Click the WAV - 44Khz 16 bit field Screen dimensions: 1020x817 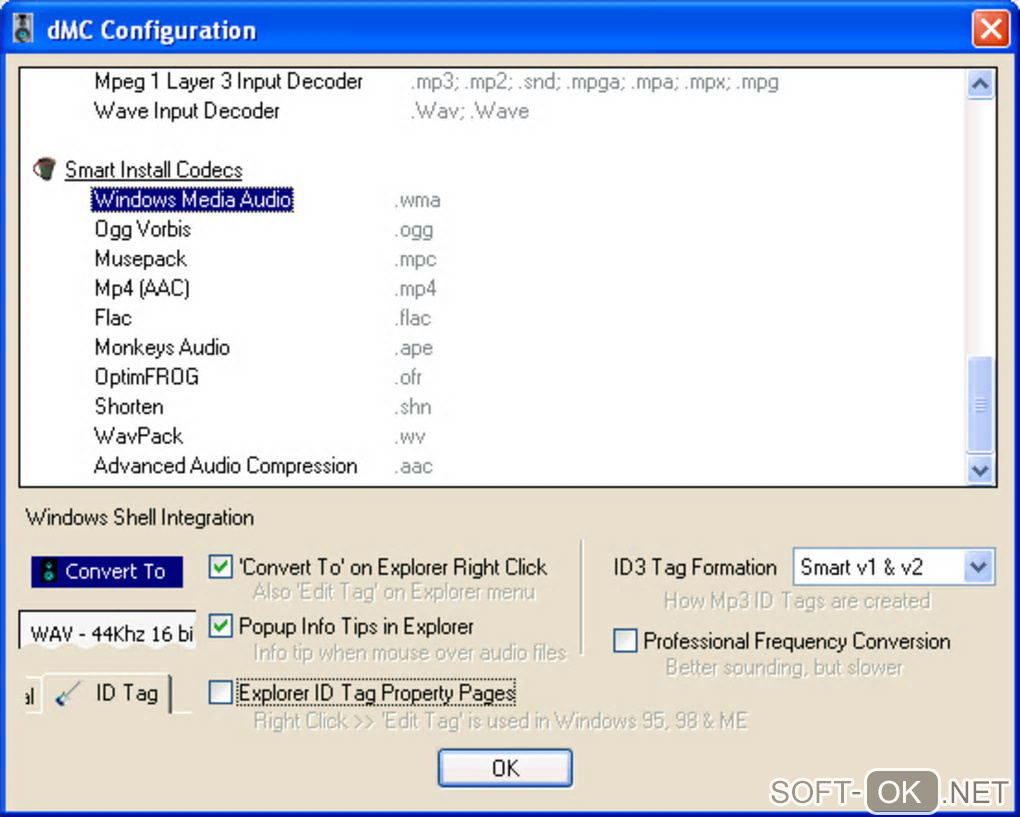[x=108, y=631]
